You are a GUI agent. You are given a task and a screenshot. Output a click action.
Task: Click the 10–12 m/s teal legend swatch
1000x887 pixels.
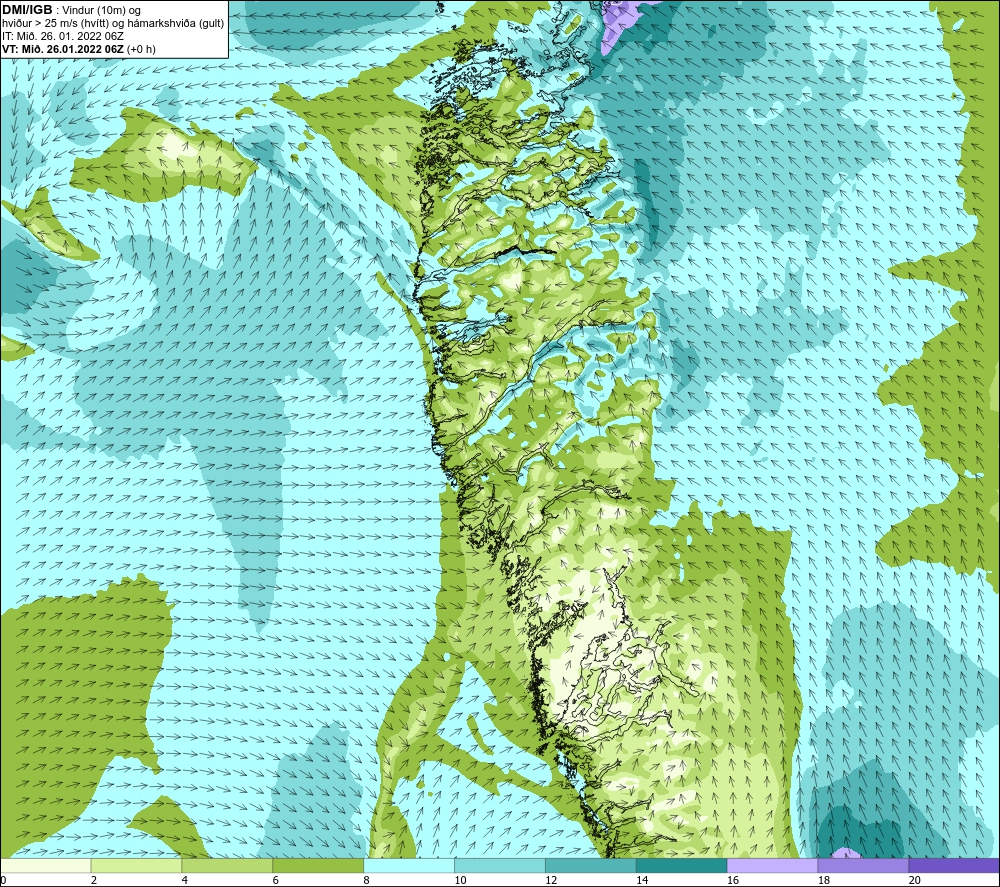[500, 865]
